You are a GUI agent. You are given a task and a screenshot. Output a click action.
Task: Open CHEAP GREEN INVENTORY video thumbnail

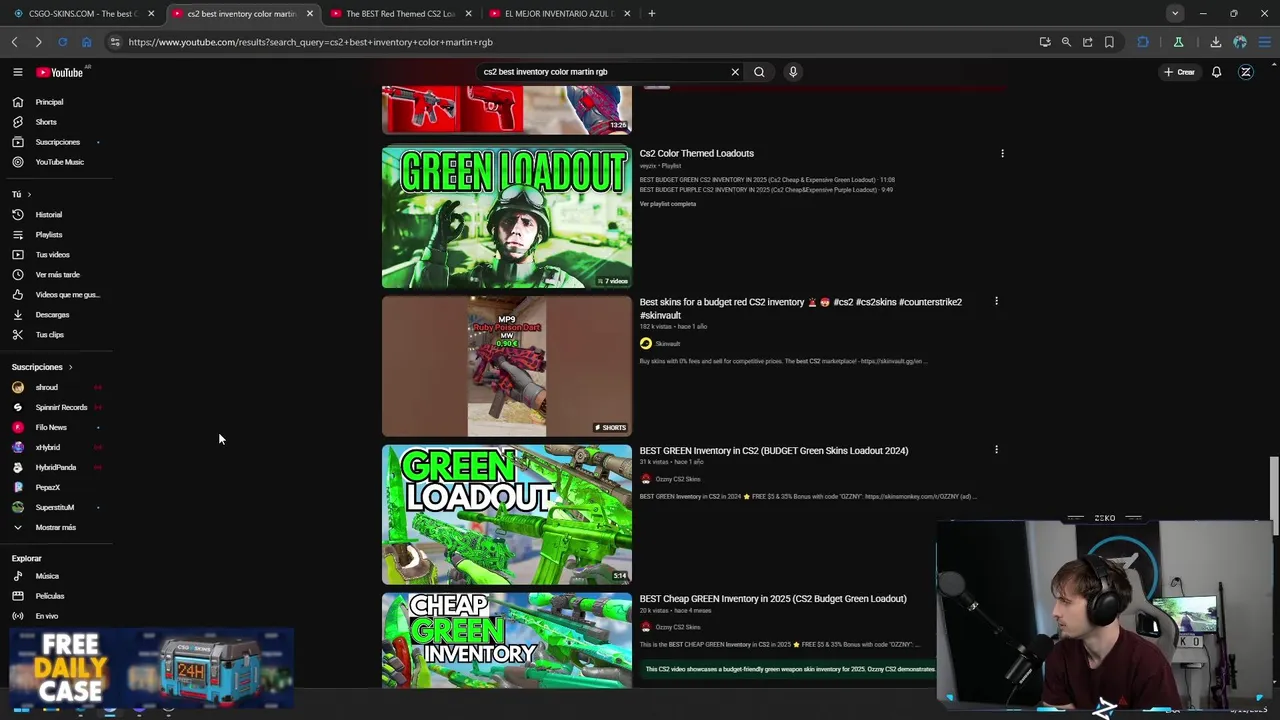(507, 640)
